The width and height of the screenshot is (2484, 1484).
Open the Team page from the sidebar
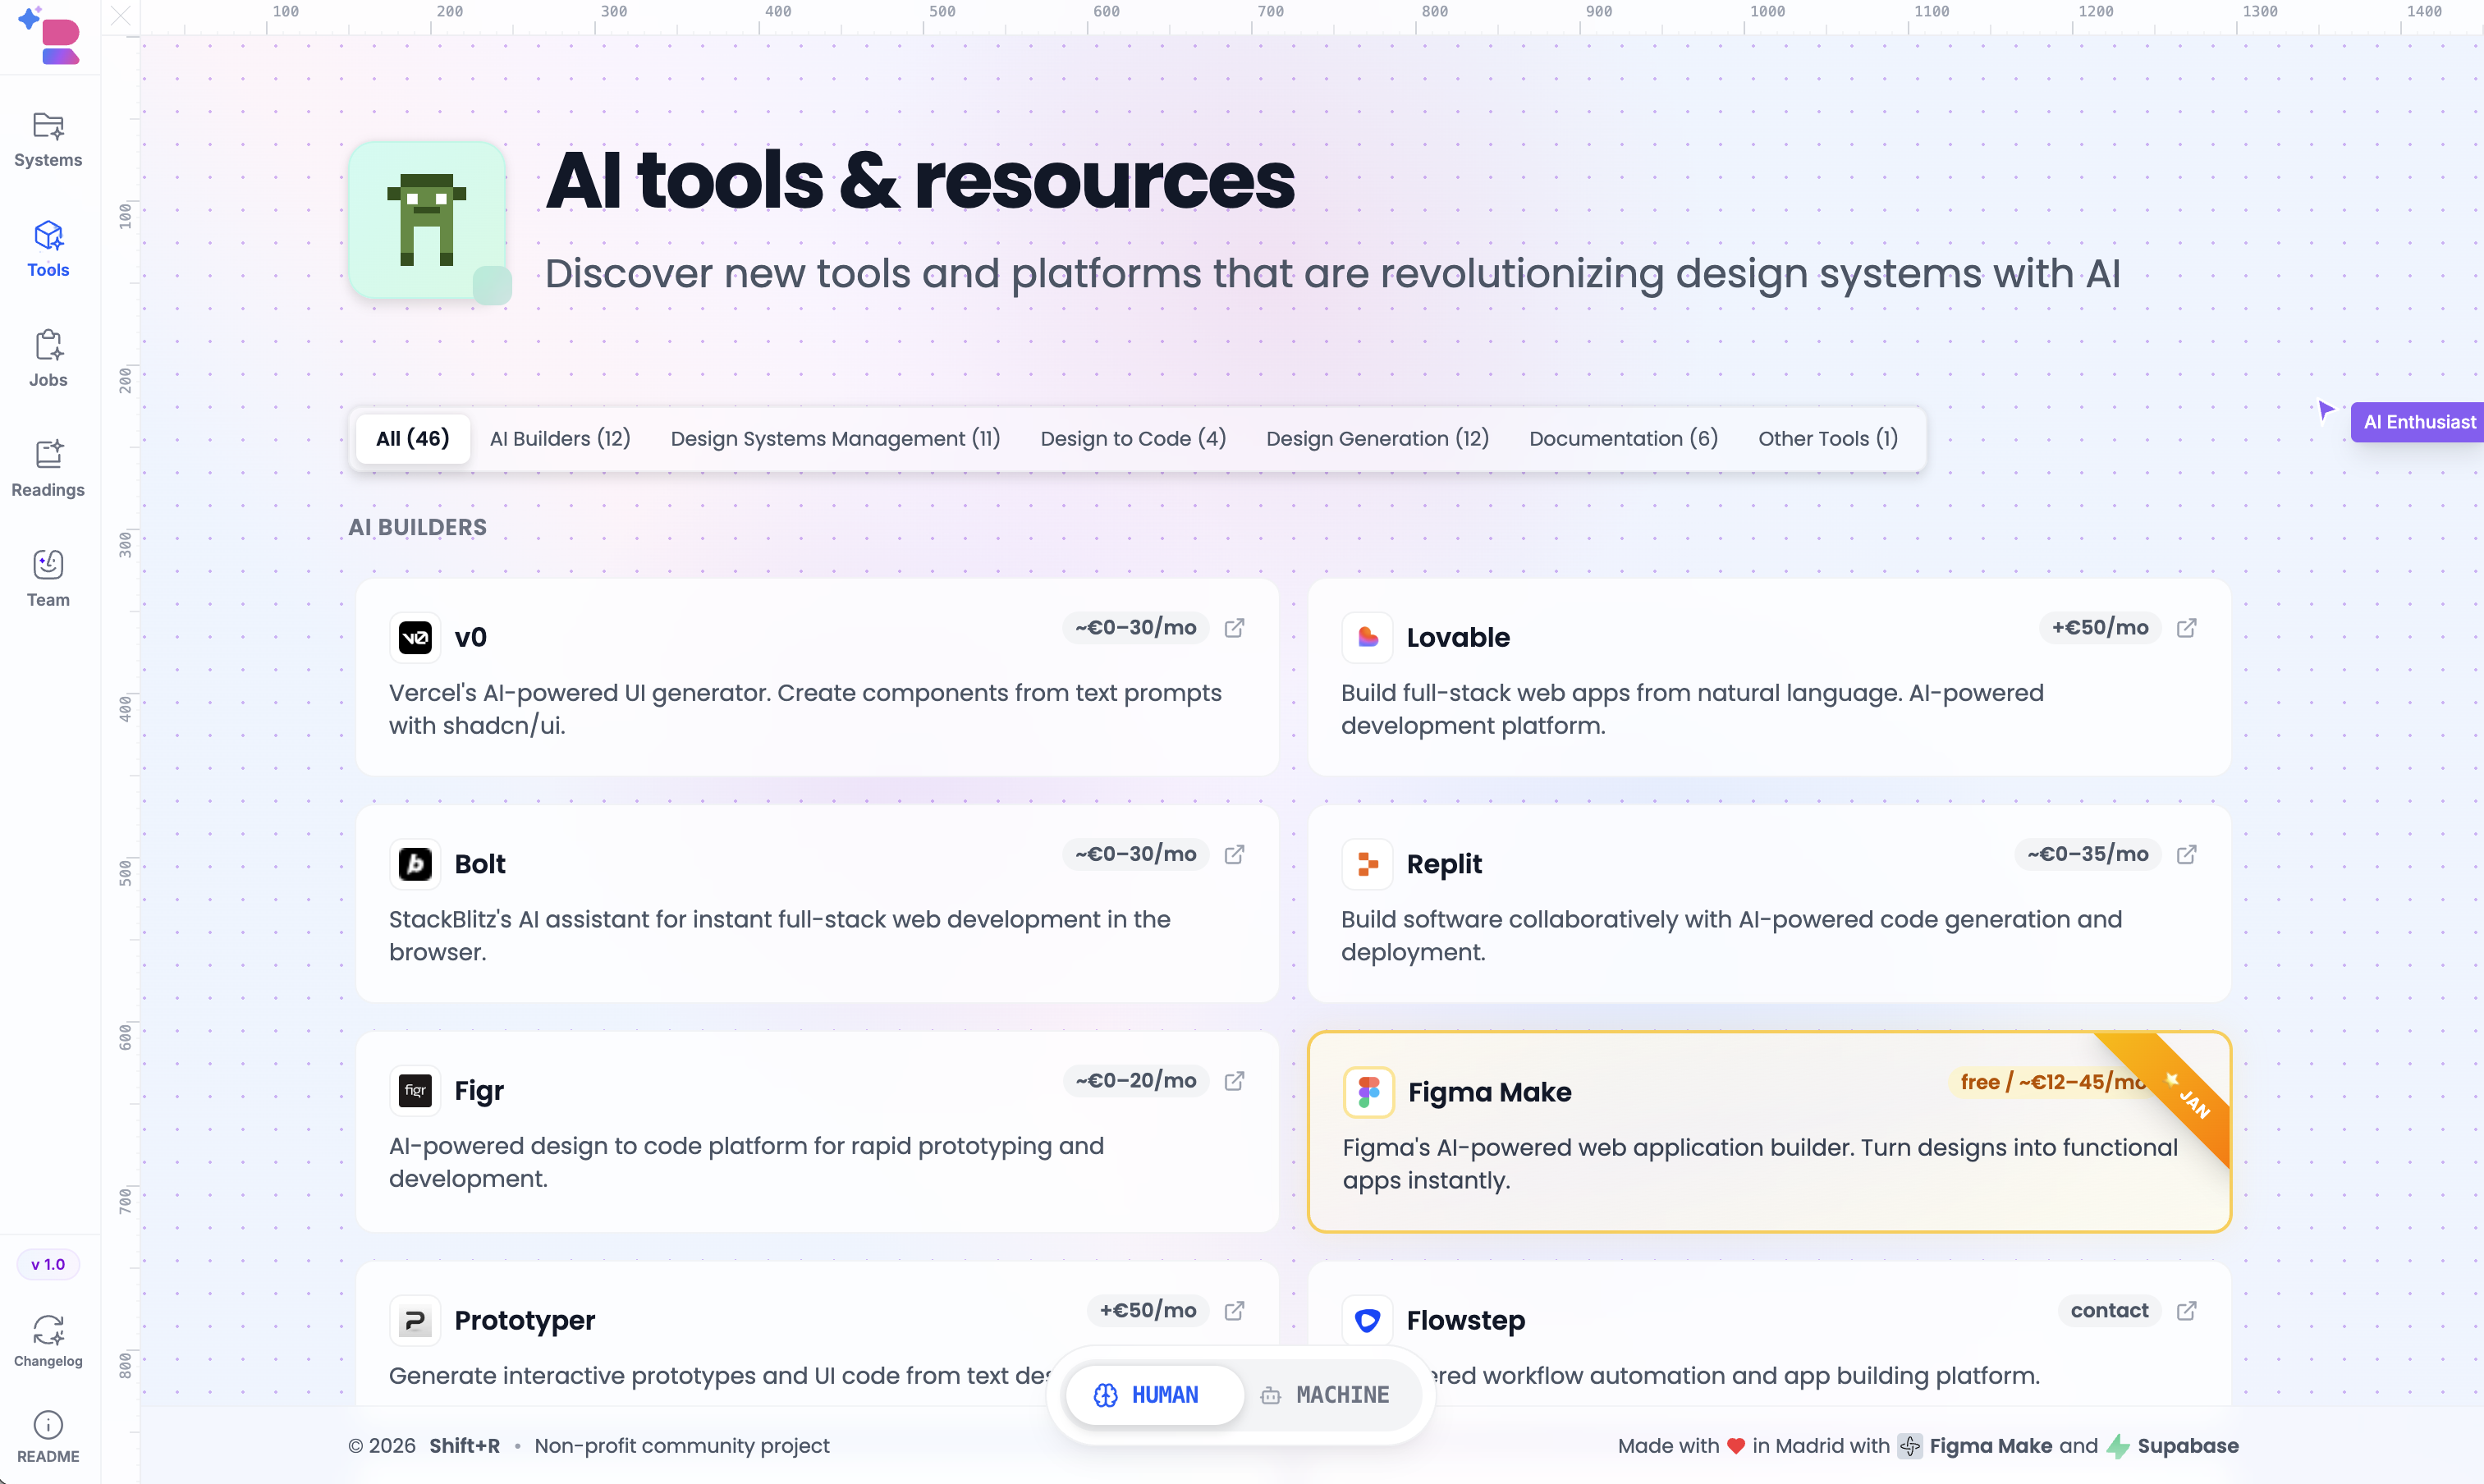(47, 578)
